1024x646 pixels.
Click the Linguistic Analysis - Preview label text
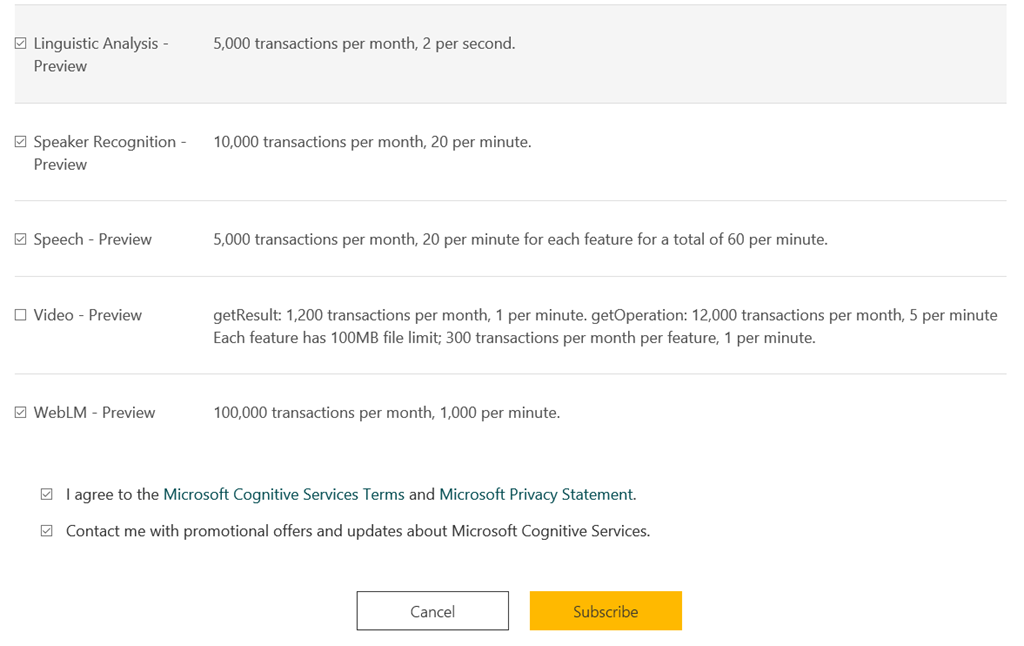click(101, 55)
